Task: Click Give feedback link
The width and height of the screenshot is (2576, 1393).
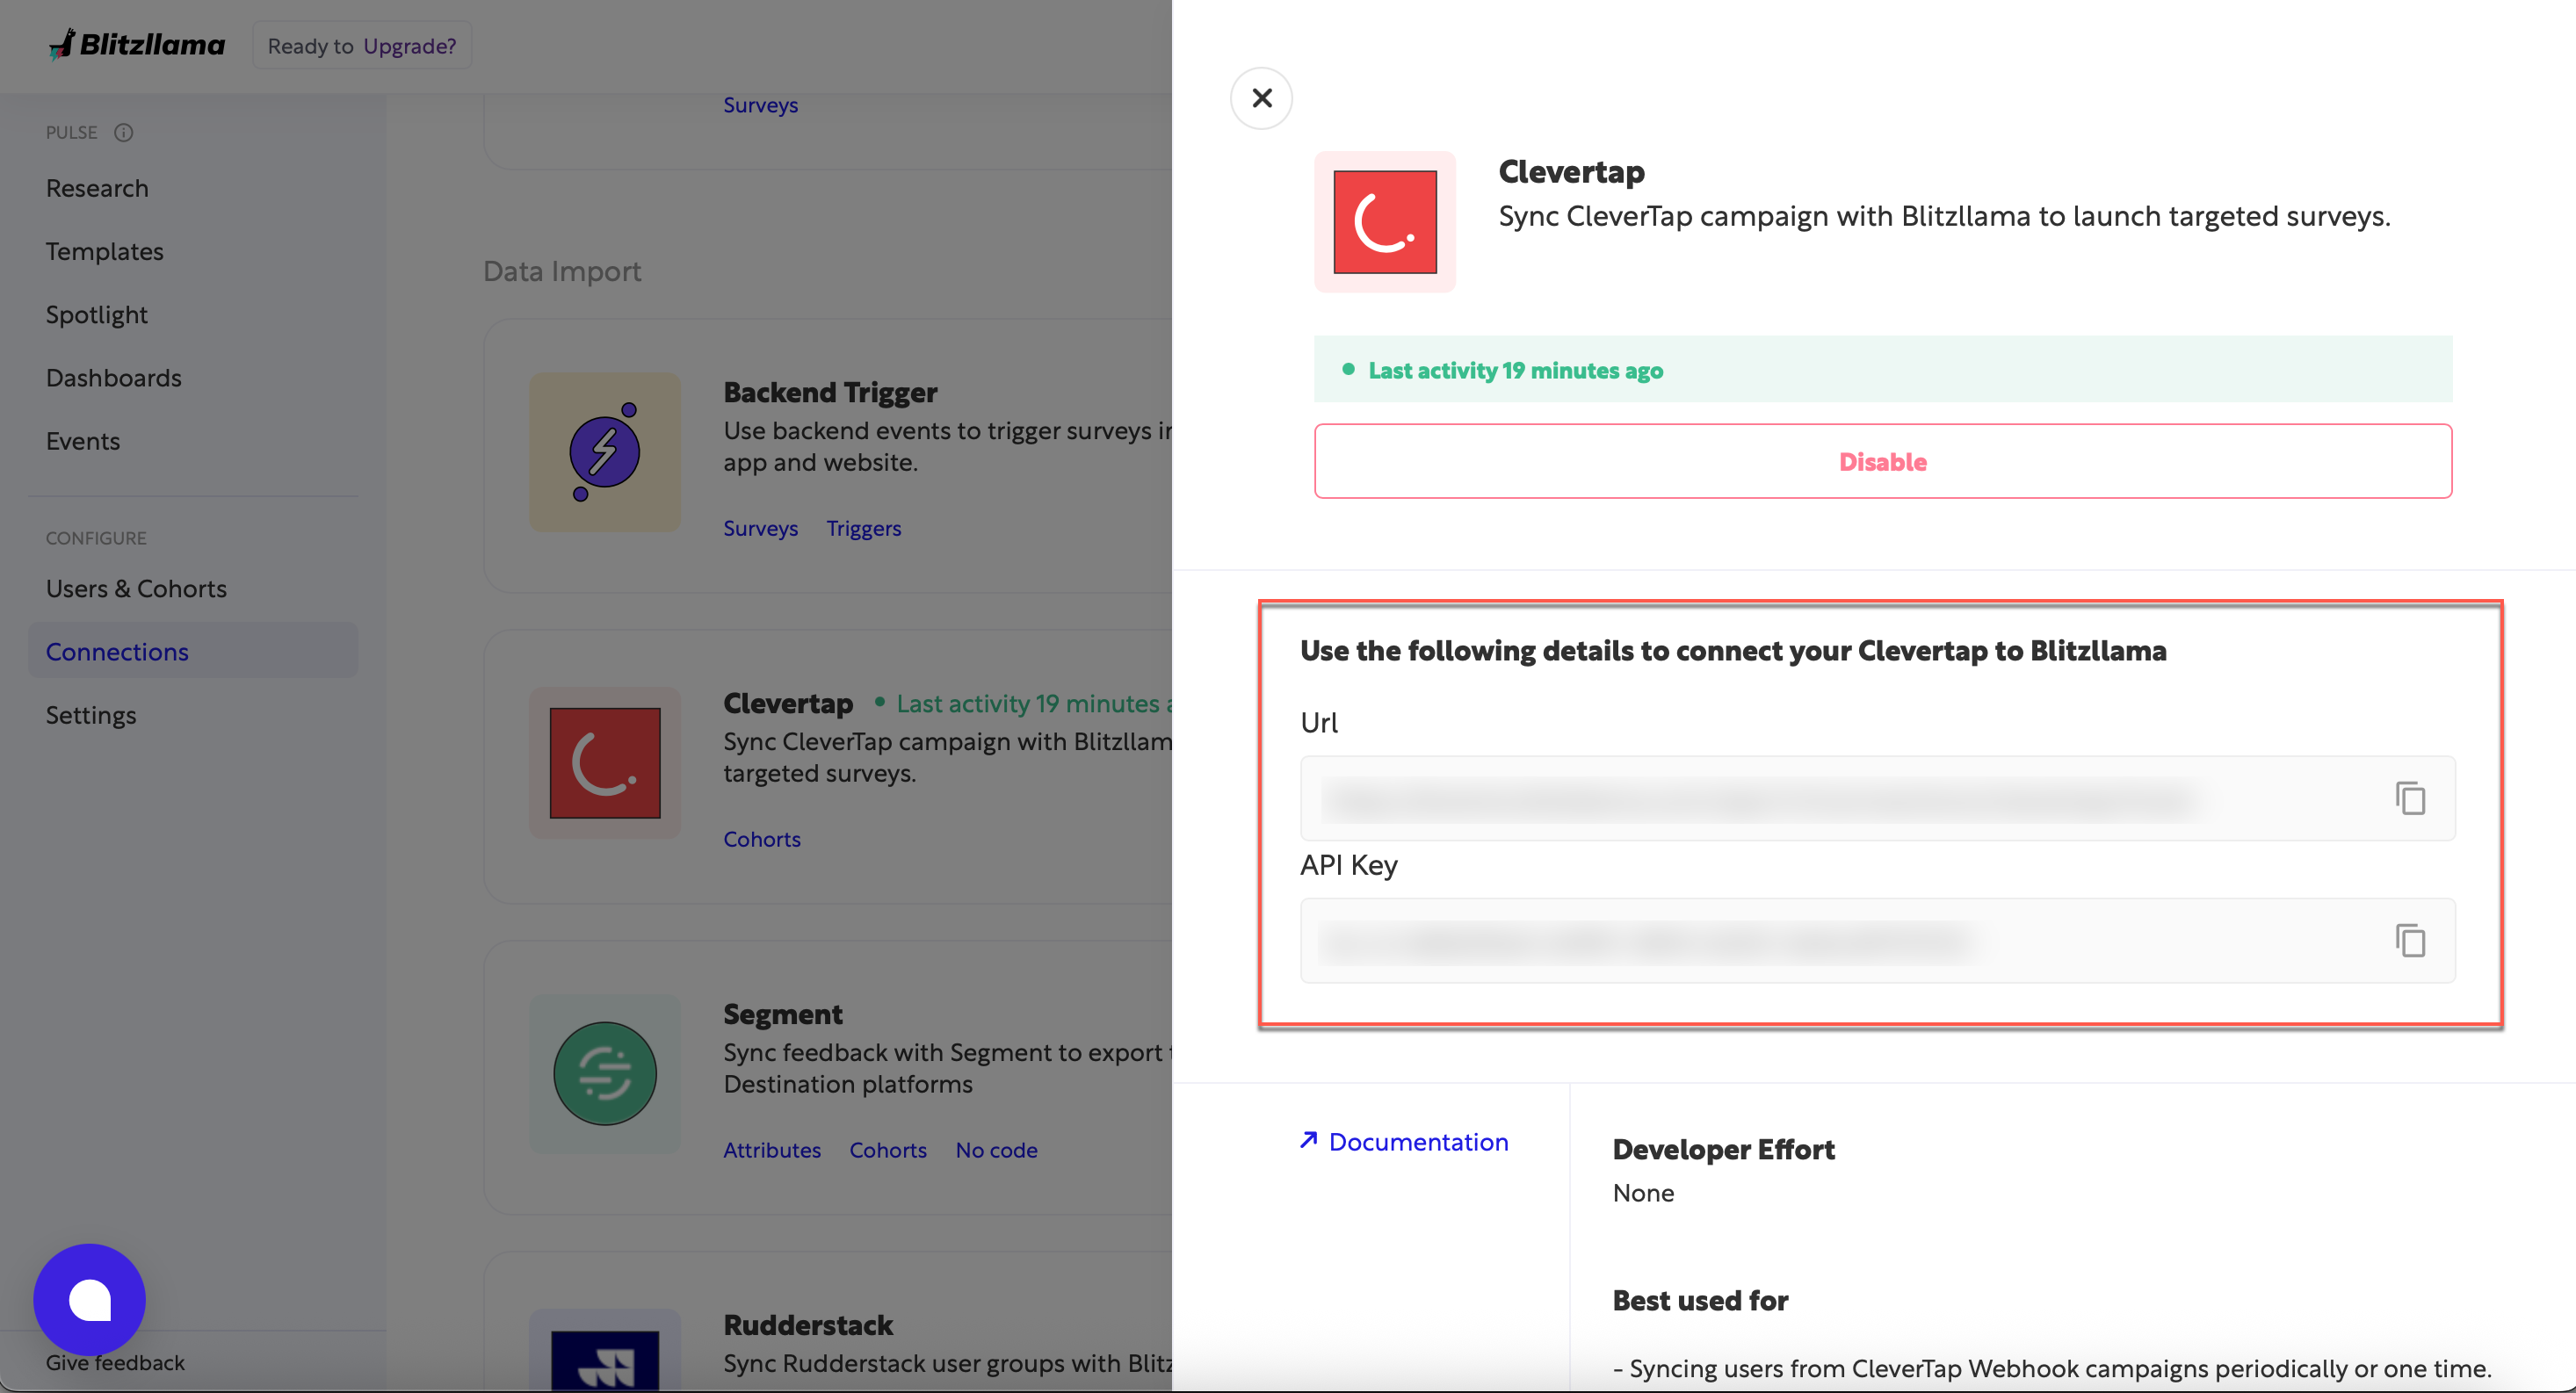Action: coord(115,1362)
